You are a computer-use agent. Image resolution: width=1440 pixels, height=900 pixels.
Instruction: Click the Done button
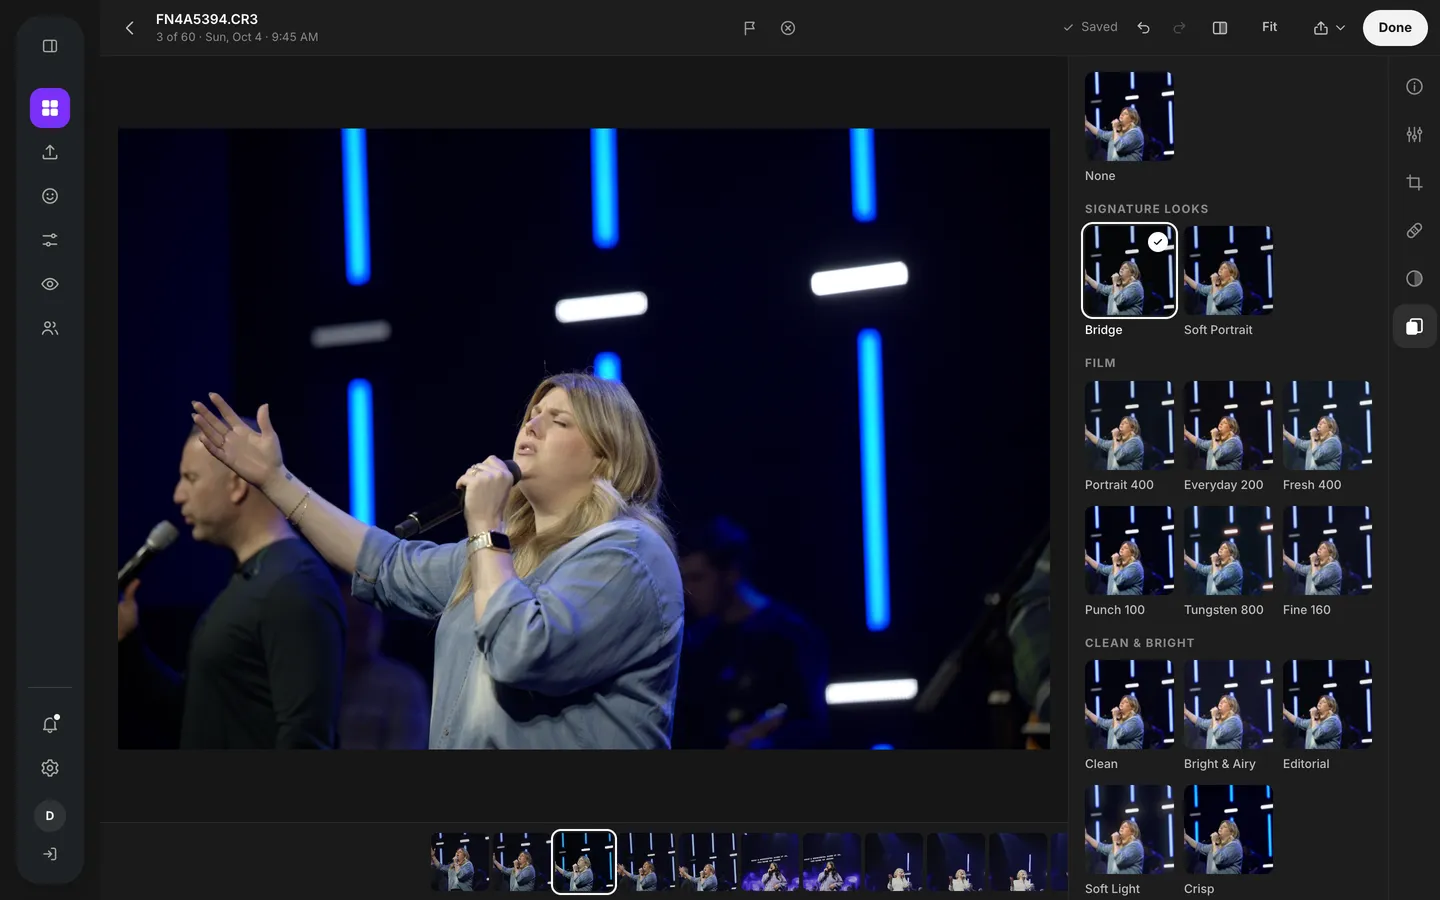pyautogui.click(x=1395, y=28)
